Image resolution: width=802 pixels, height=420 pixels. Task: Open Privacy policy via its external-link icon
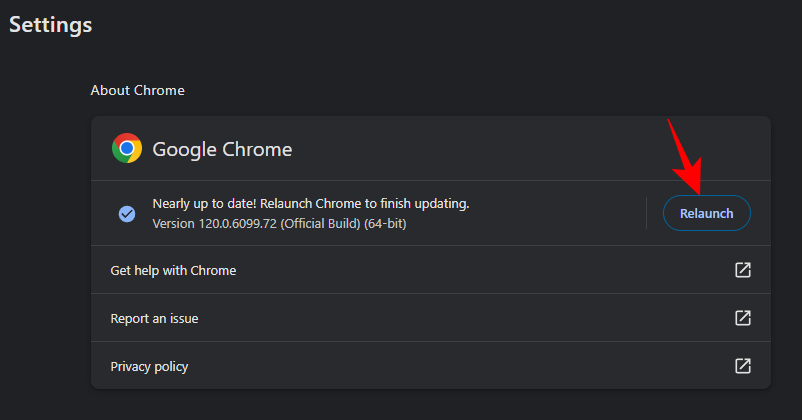click(x=742, y=366)
